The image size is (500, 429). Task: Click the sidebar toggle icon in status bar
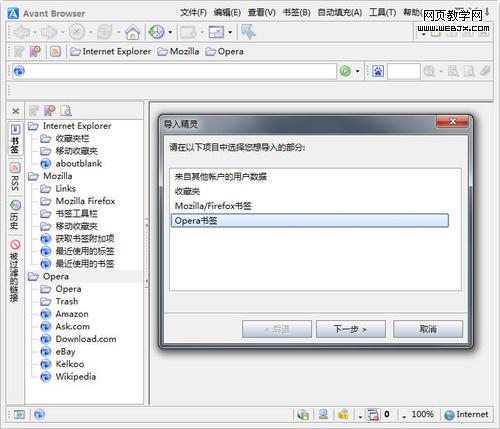(x=19, y=414)
